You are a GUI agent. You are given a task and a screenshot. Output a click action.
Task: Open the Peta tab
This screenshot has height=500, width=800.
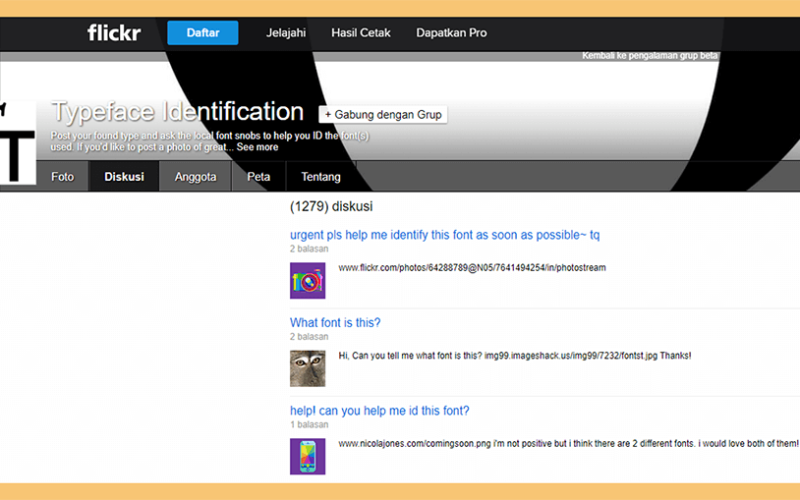tap(259, 177)
